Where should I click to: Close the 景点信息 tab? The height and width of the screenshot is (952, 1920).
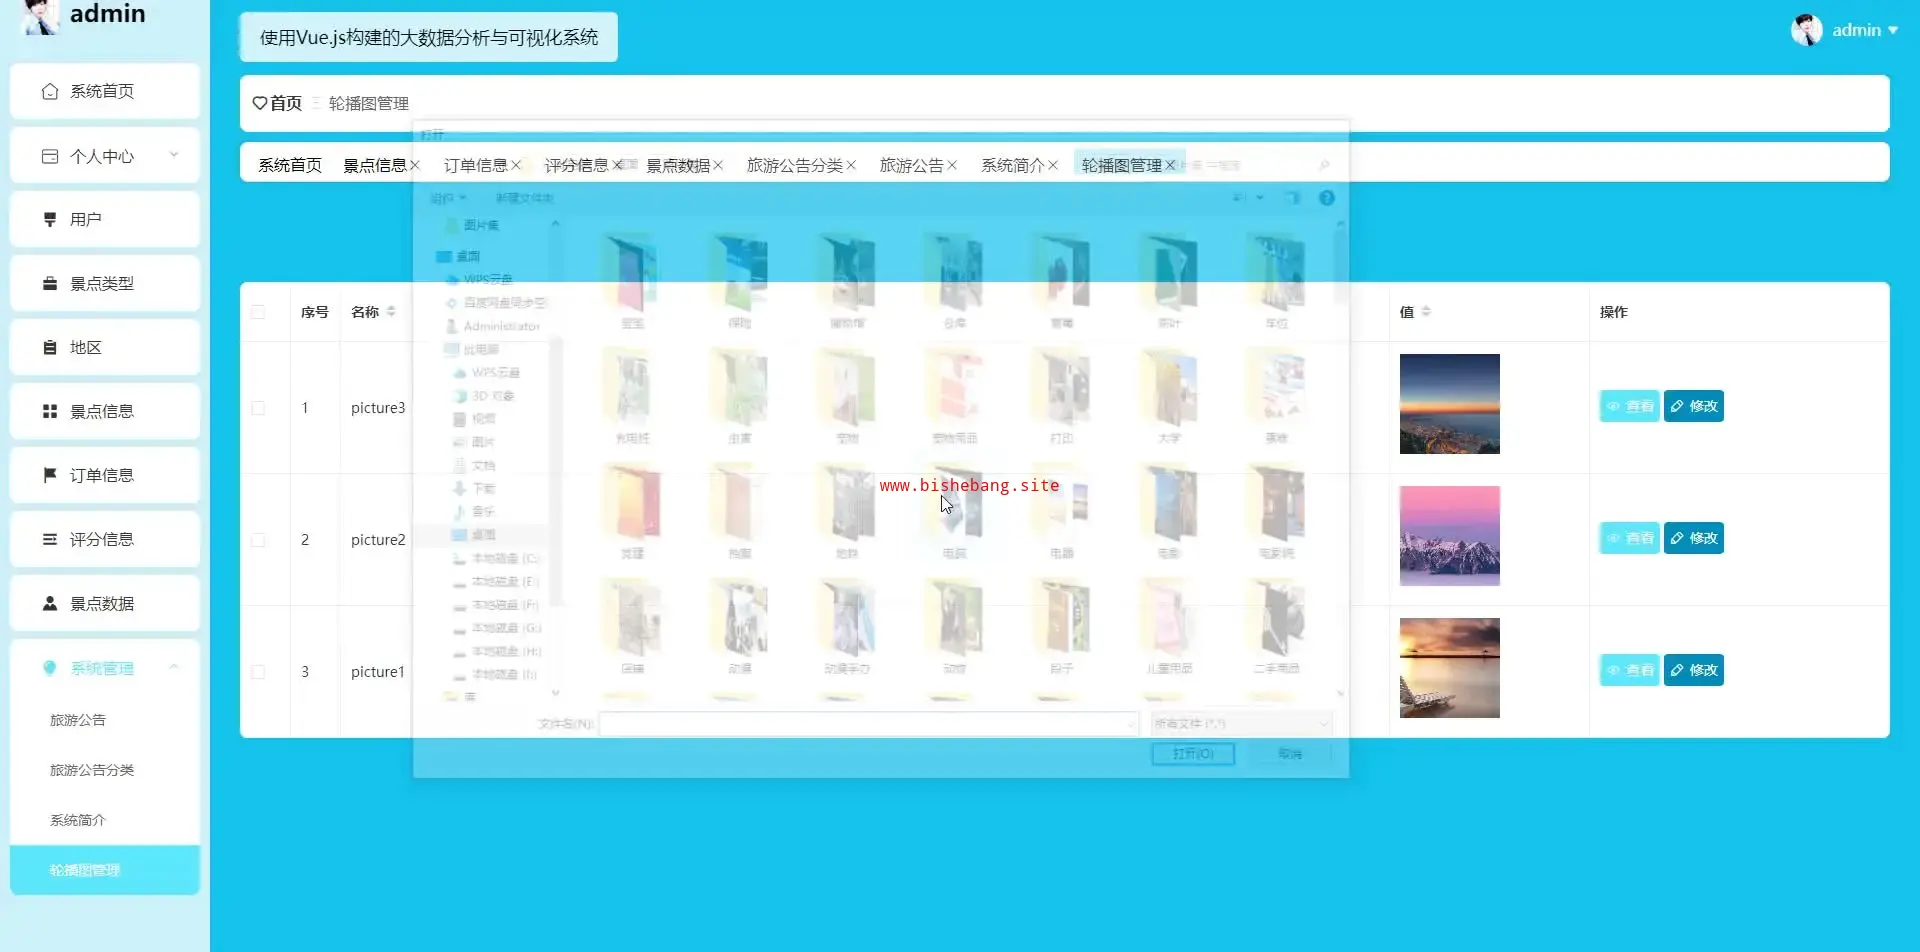tap(414, 165)
